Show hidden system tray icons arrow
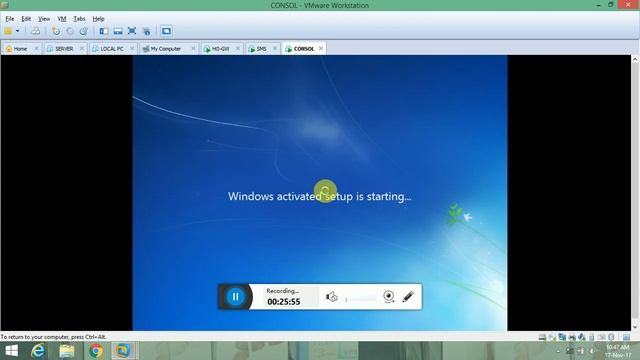The image size is (640, 360). [x=558, y=351]
